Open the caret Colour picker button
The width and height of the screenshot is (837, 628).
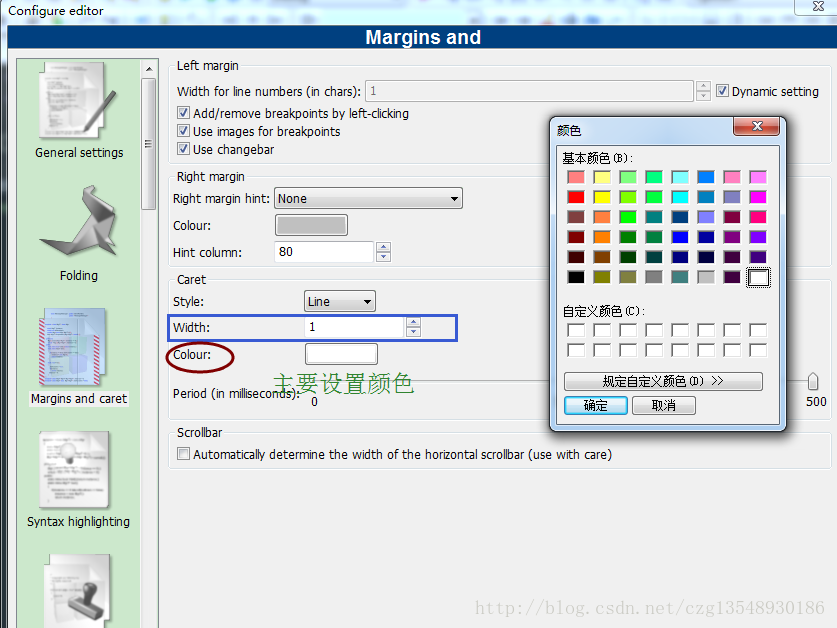tap(341, 354)
